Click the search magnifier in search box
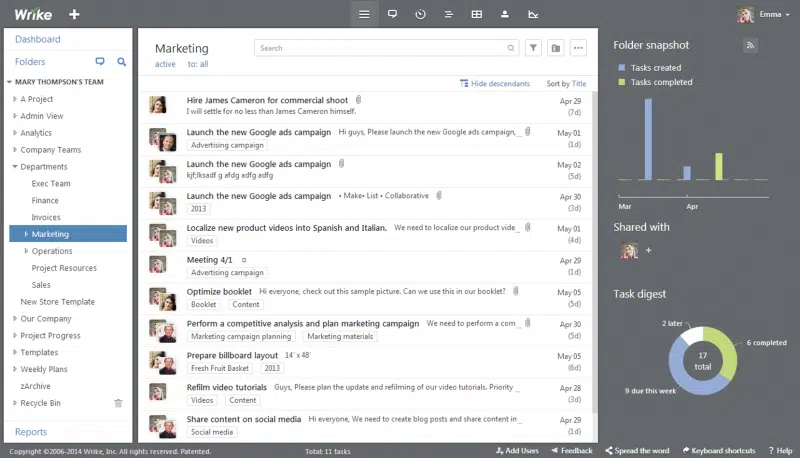This screenshot has height=458, width=800. point(511,48)
